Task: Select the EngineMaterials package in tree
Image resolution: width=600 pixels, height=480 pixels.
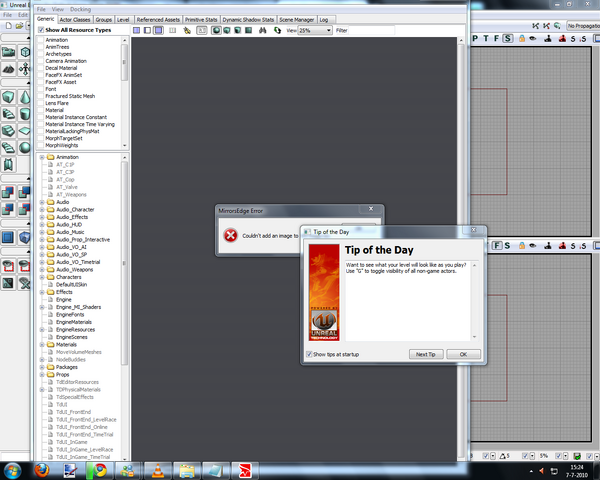Action: point(74,322)
